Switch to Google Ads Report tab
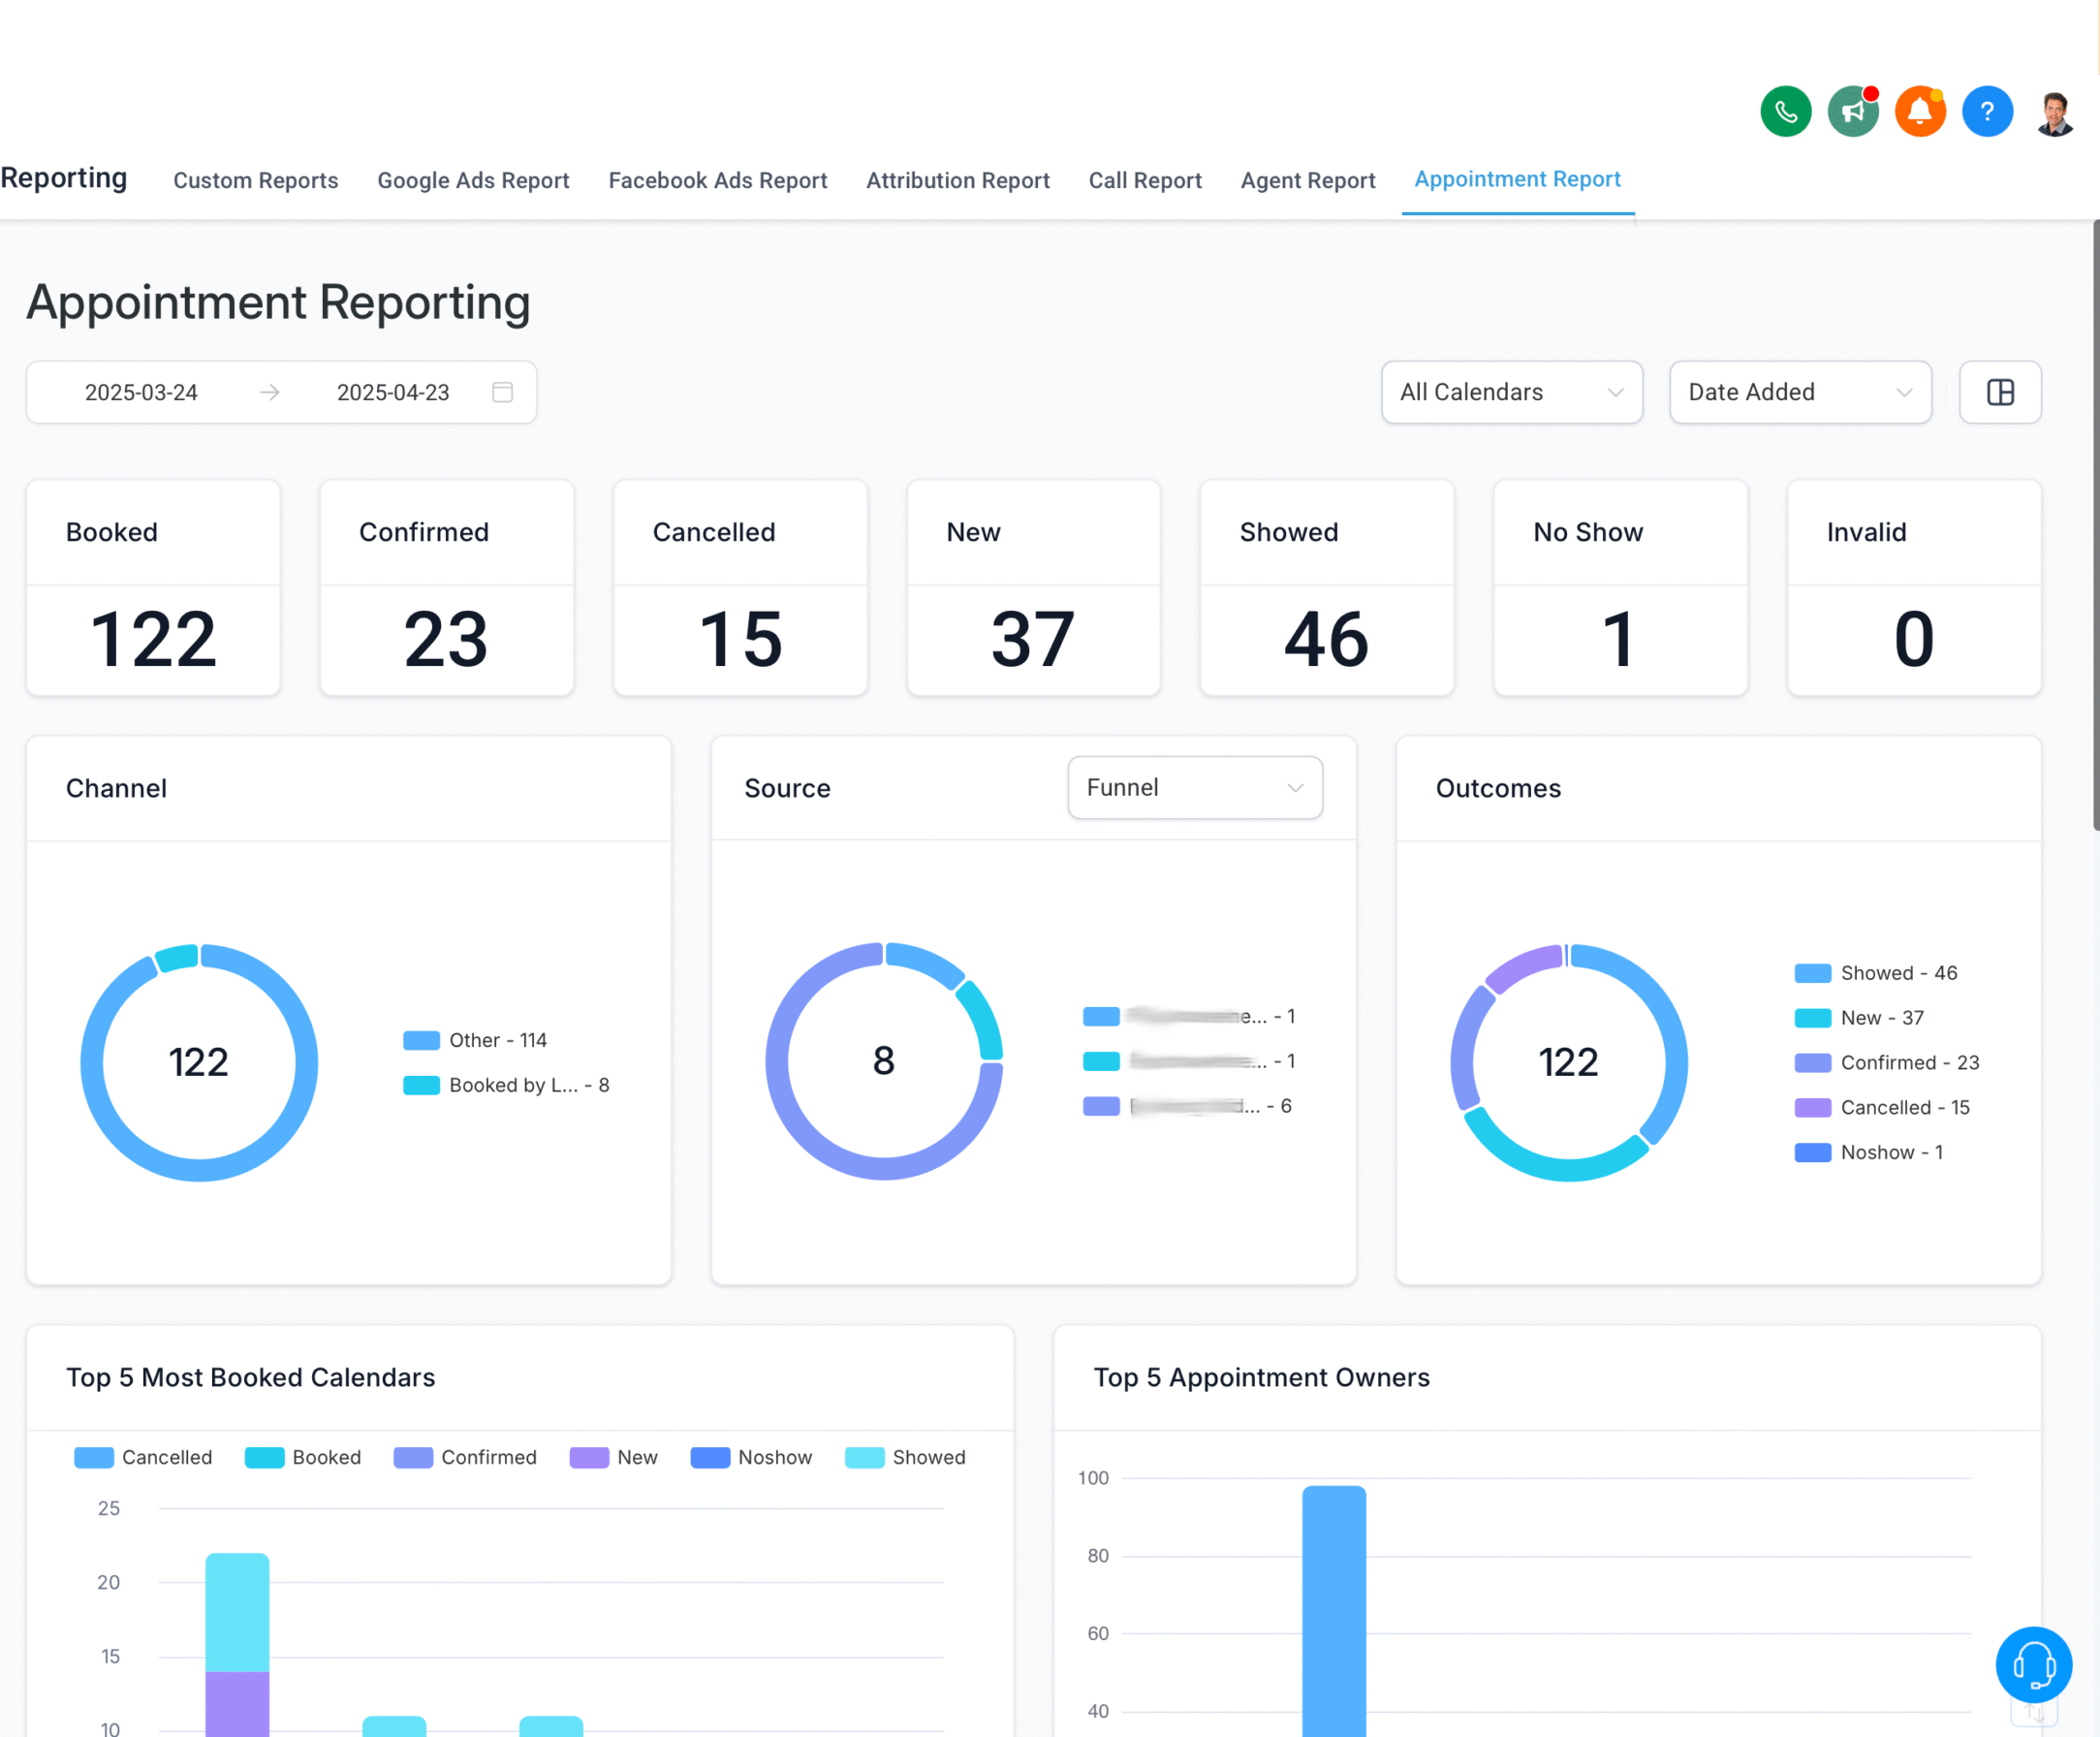2100x1737 pixels. pyautogui.click(x=473, y=180)
